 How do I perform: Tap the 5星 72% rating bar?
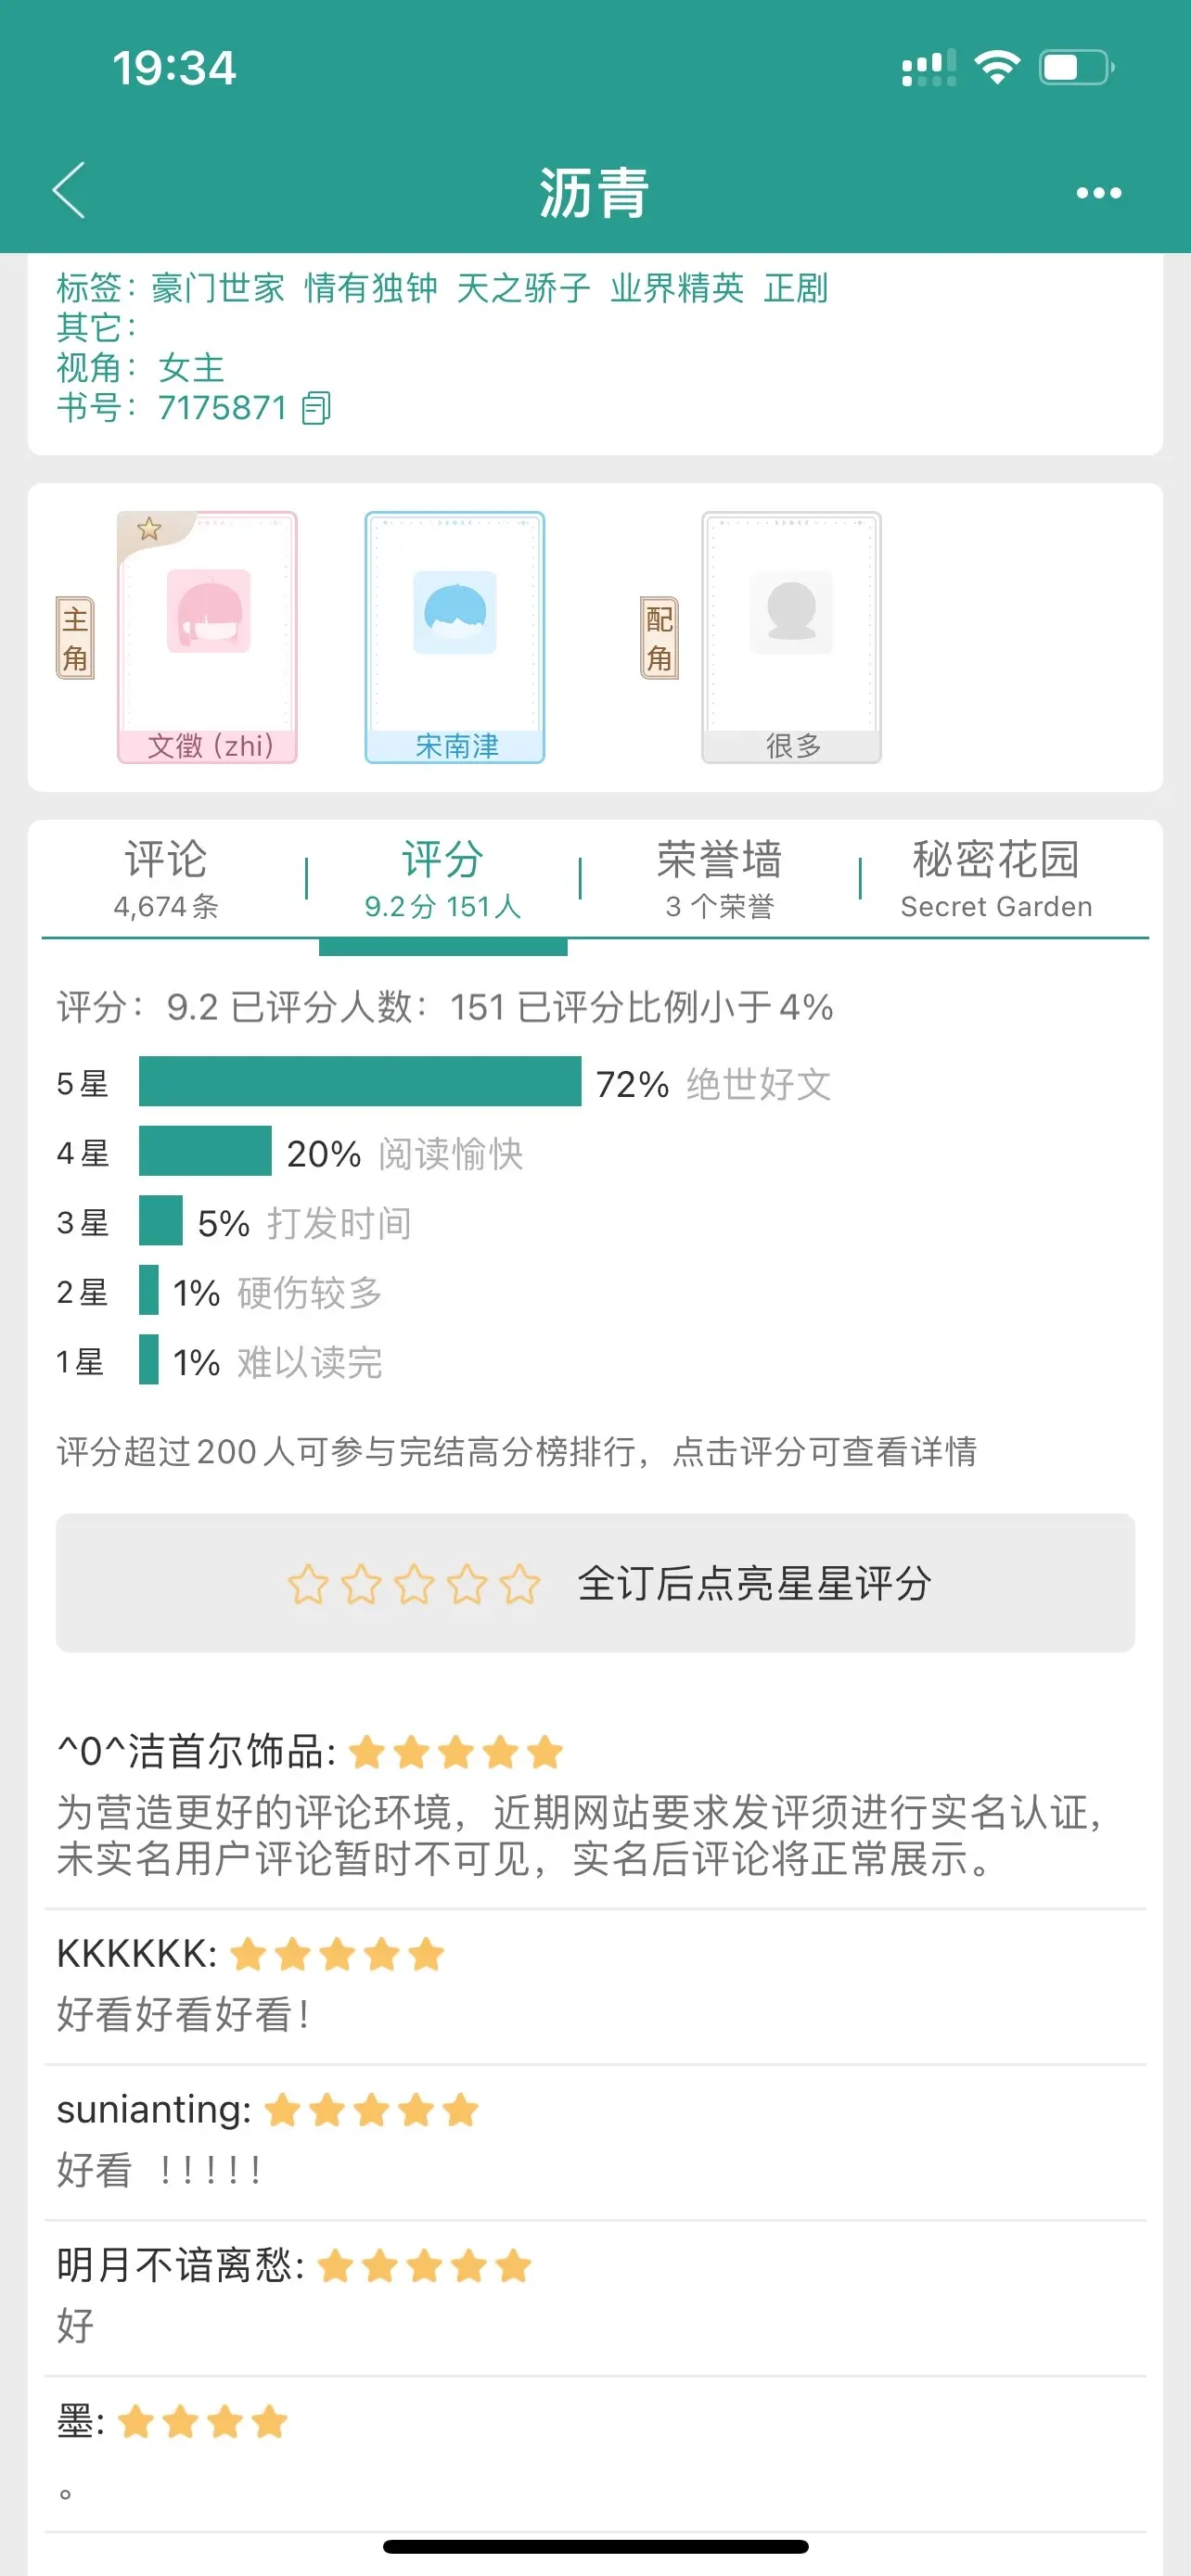(360, 1082)
